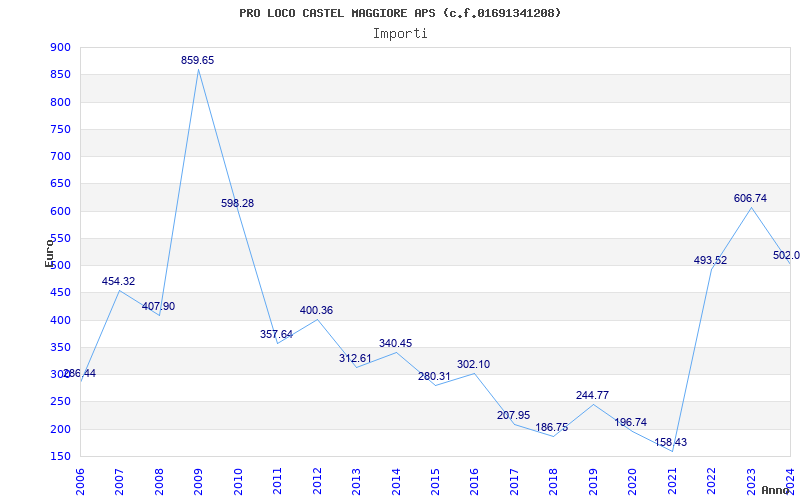Click the 2009 peak point on the line
Image resolution: width=800 pixels, height=500 pixels.
pos(198,69)
